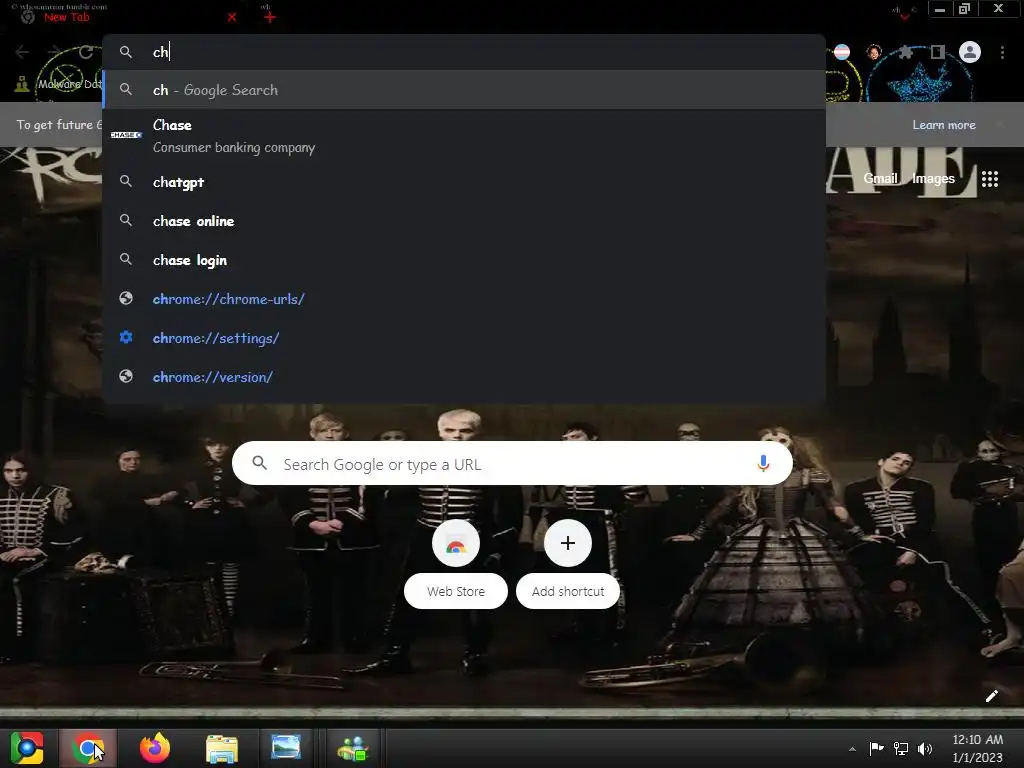Click the Add shortcut button
Image resolution: width=1024 pixels, height=768 pixels.
click(568, 565)
